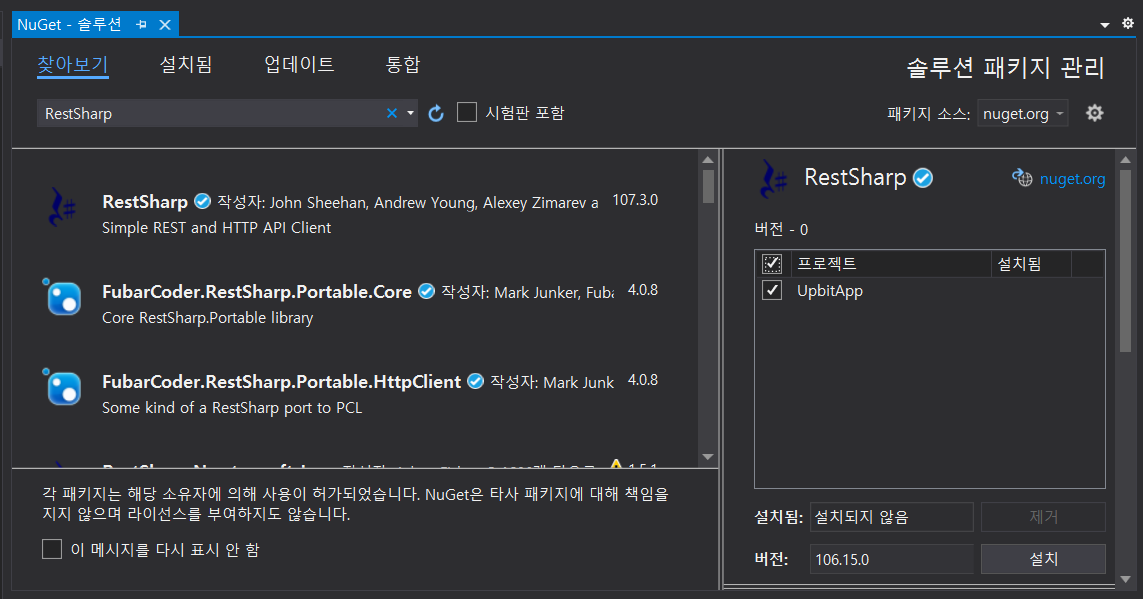Select FubarCoder.RestSharp.Portable.Core package title

257,291
